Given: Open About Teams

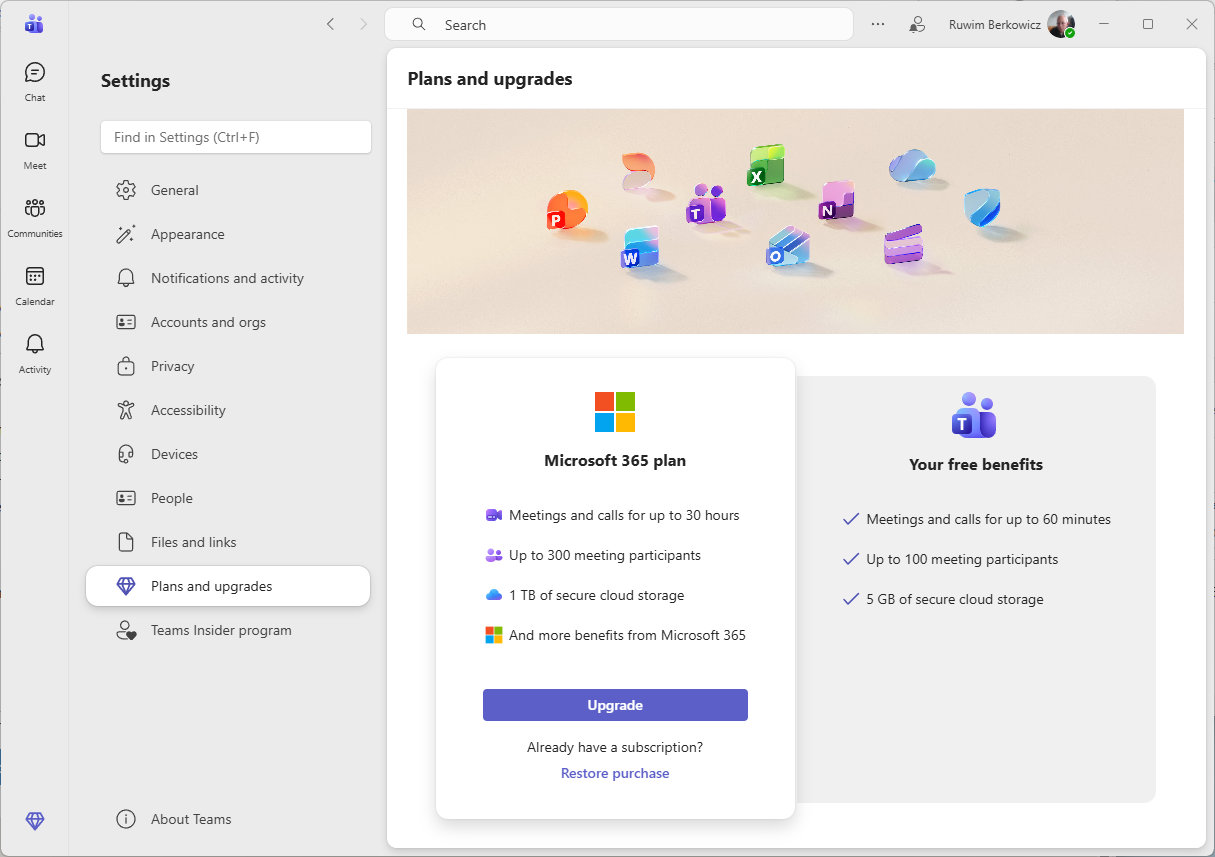Looking at the screenshot, I should click(x=189, y=818).
